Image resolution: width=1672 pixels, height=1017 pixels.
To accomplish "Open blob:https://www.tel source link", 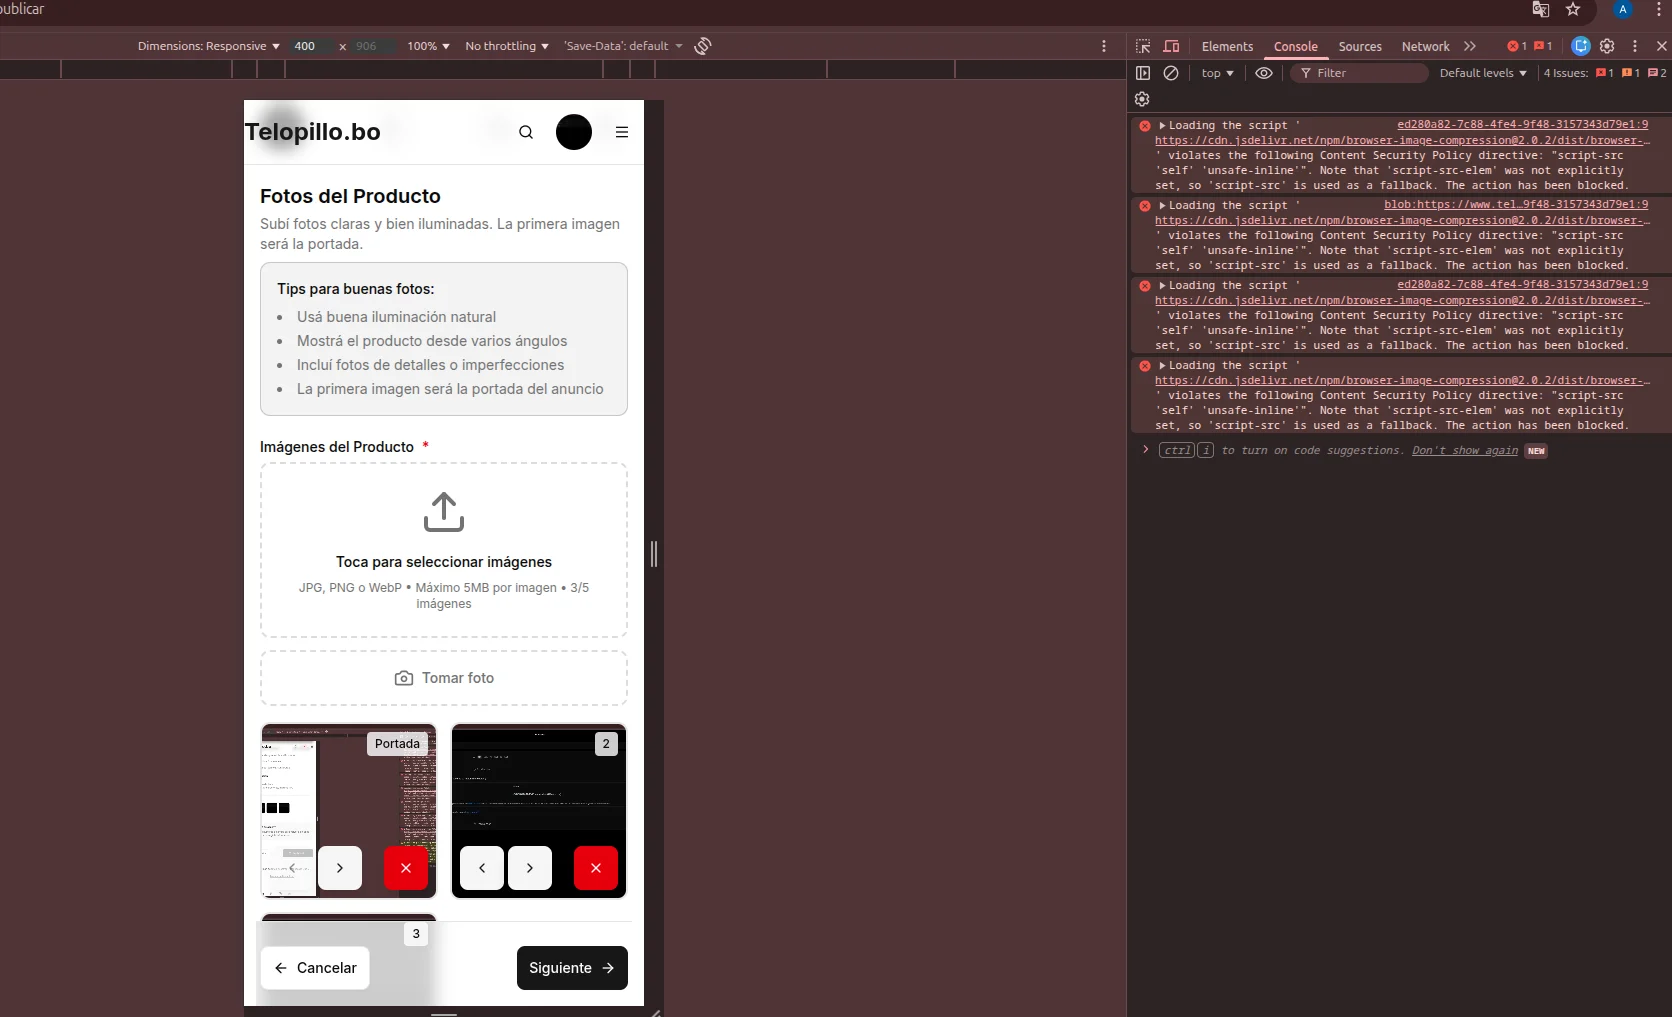I will (1516, 205).
